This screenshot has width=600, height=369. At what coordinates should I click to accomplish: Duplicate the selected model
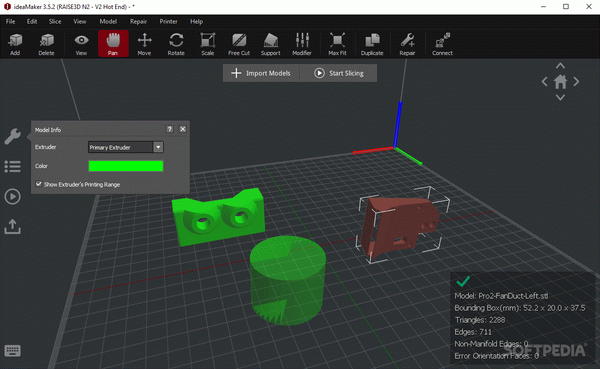372,44
